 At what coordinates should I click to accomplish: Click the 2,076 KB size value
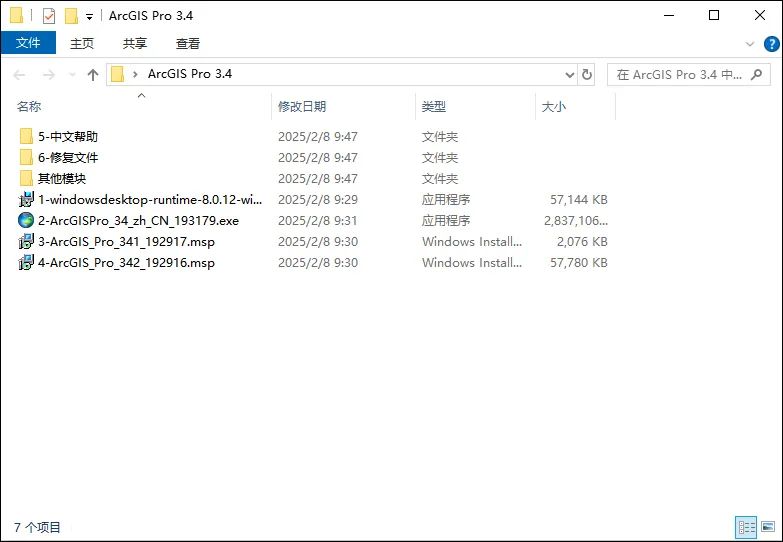[582, 241]
